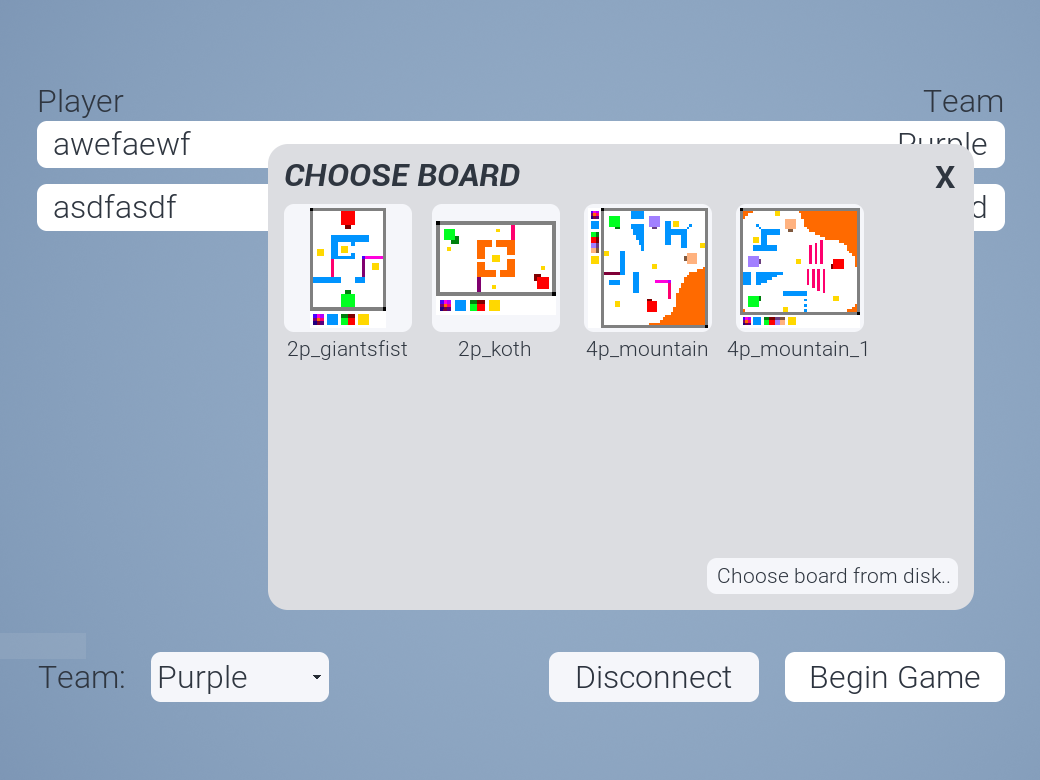Choose the 4p_mountain board thumbnail
This screenshot has width=1040, height=780.
[647, 268]
